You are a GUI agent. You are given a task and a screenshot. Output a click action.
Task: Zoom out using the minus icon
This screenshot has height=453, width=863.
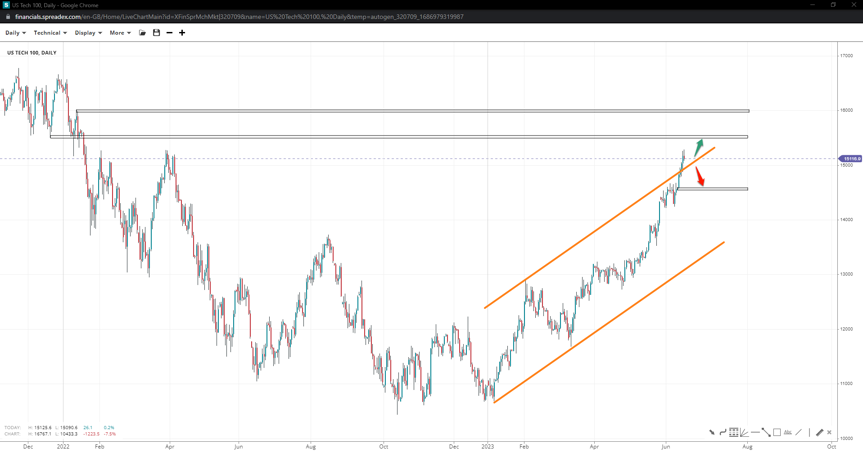pyautogui.click(x=169, y=33)
